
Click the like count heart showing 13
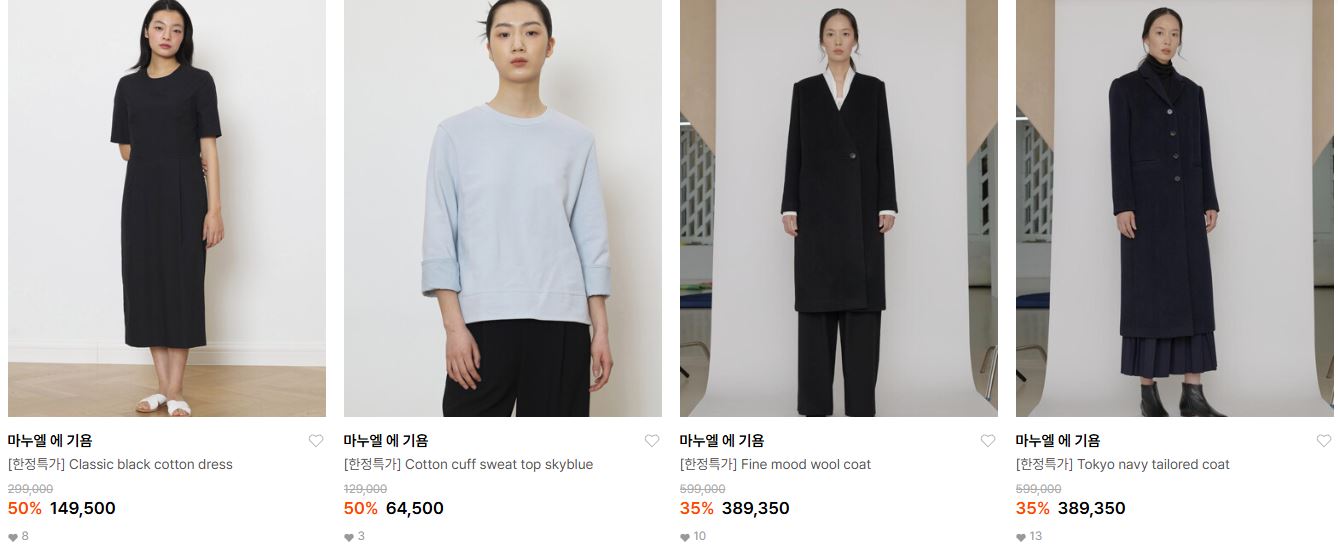pos(1021,537)
